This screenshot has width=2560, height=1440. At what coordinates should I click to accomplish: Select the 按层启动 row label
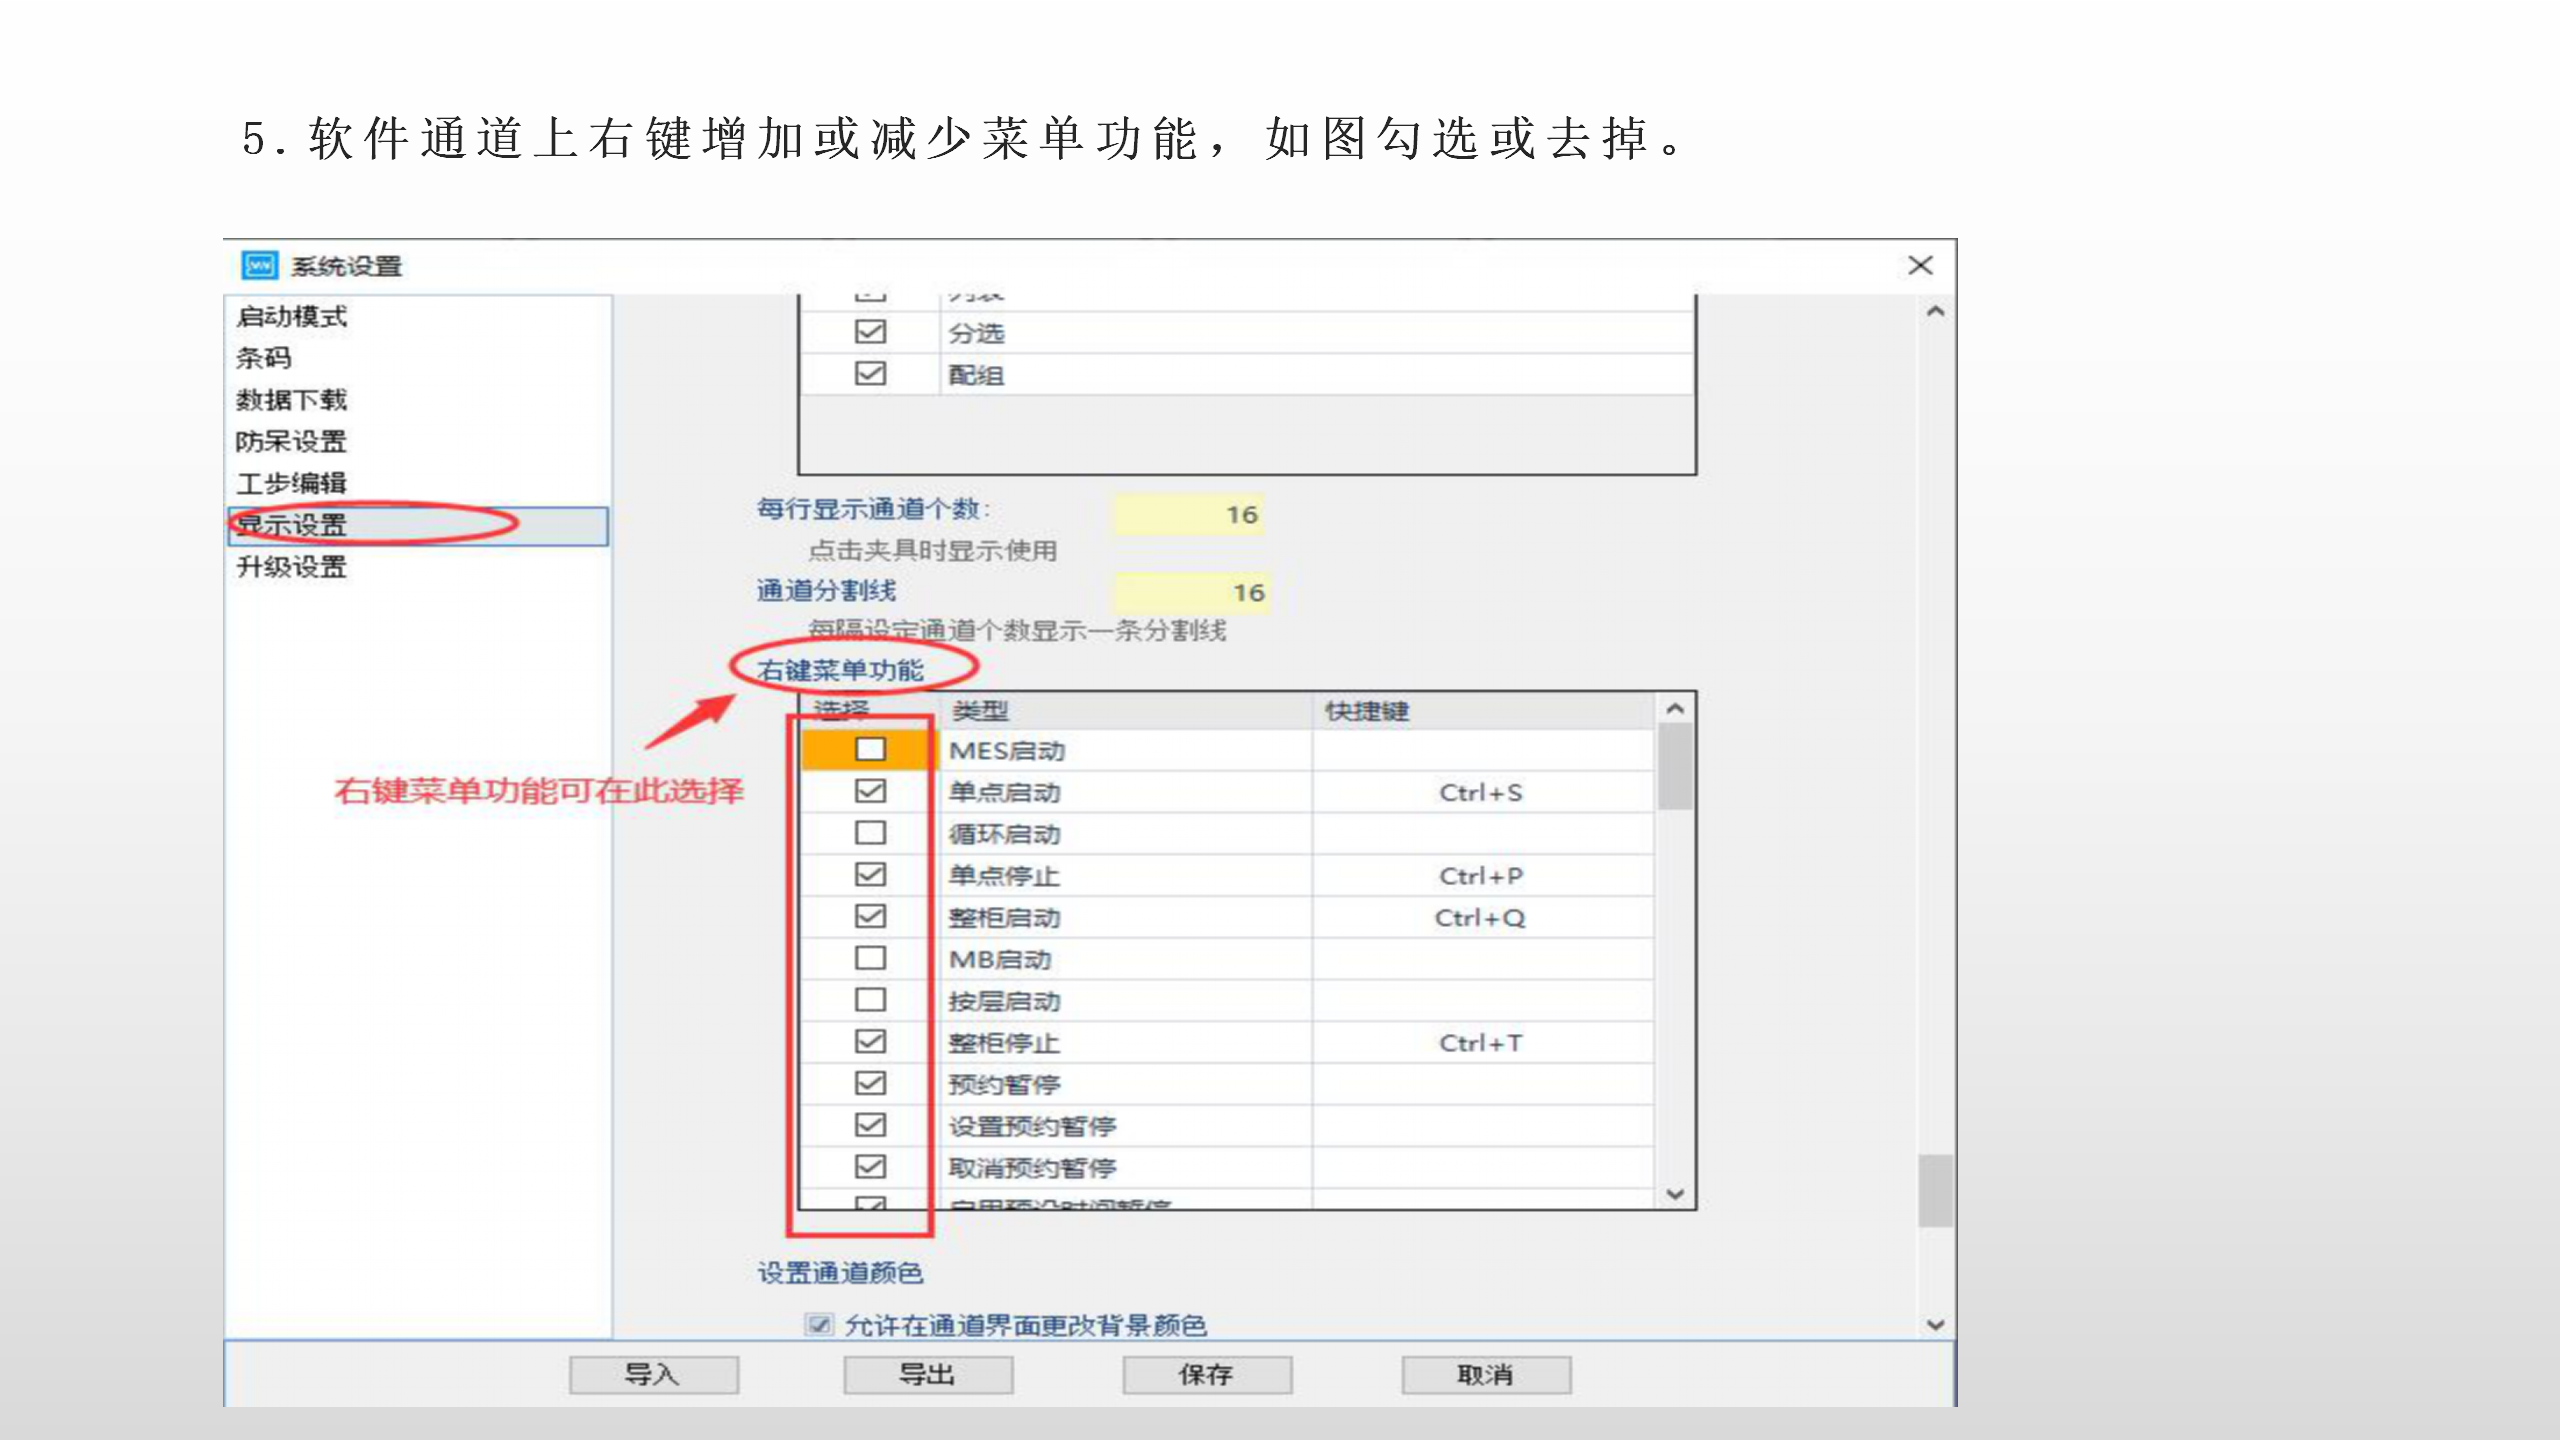click(x=1005, y=1002)
